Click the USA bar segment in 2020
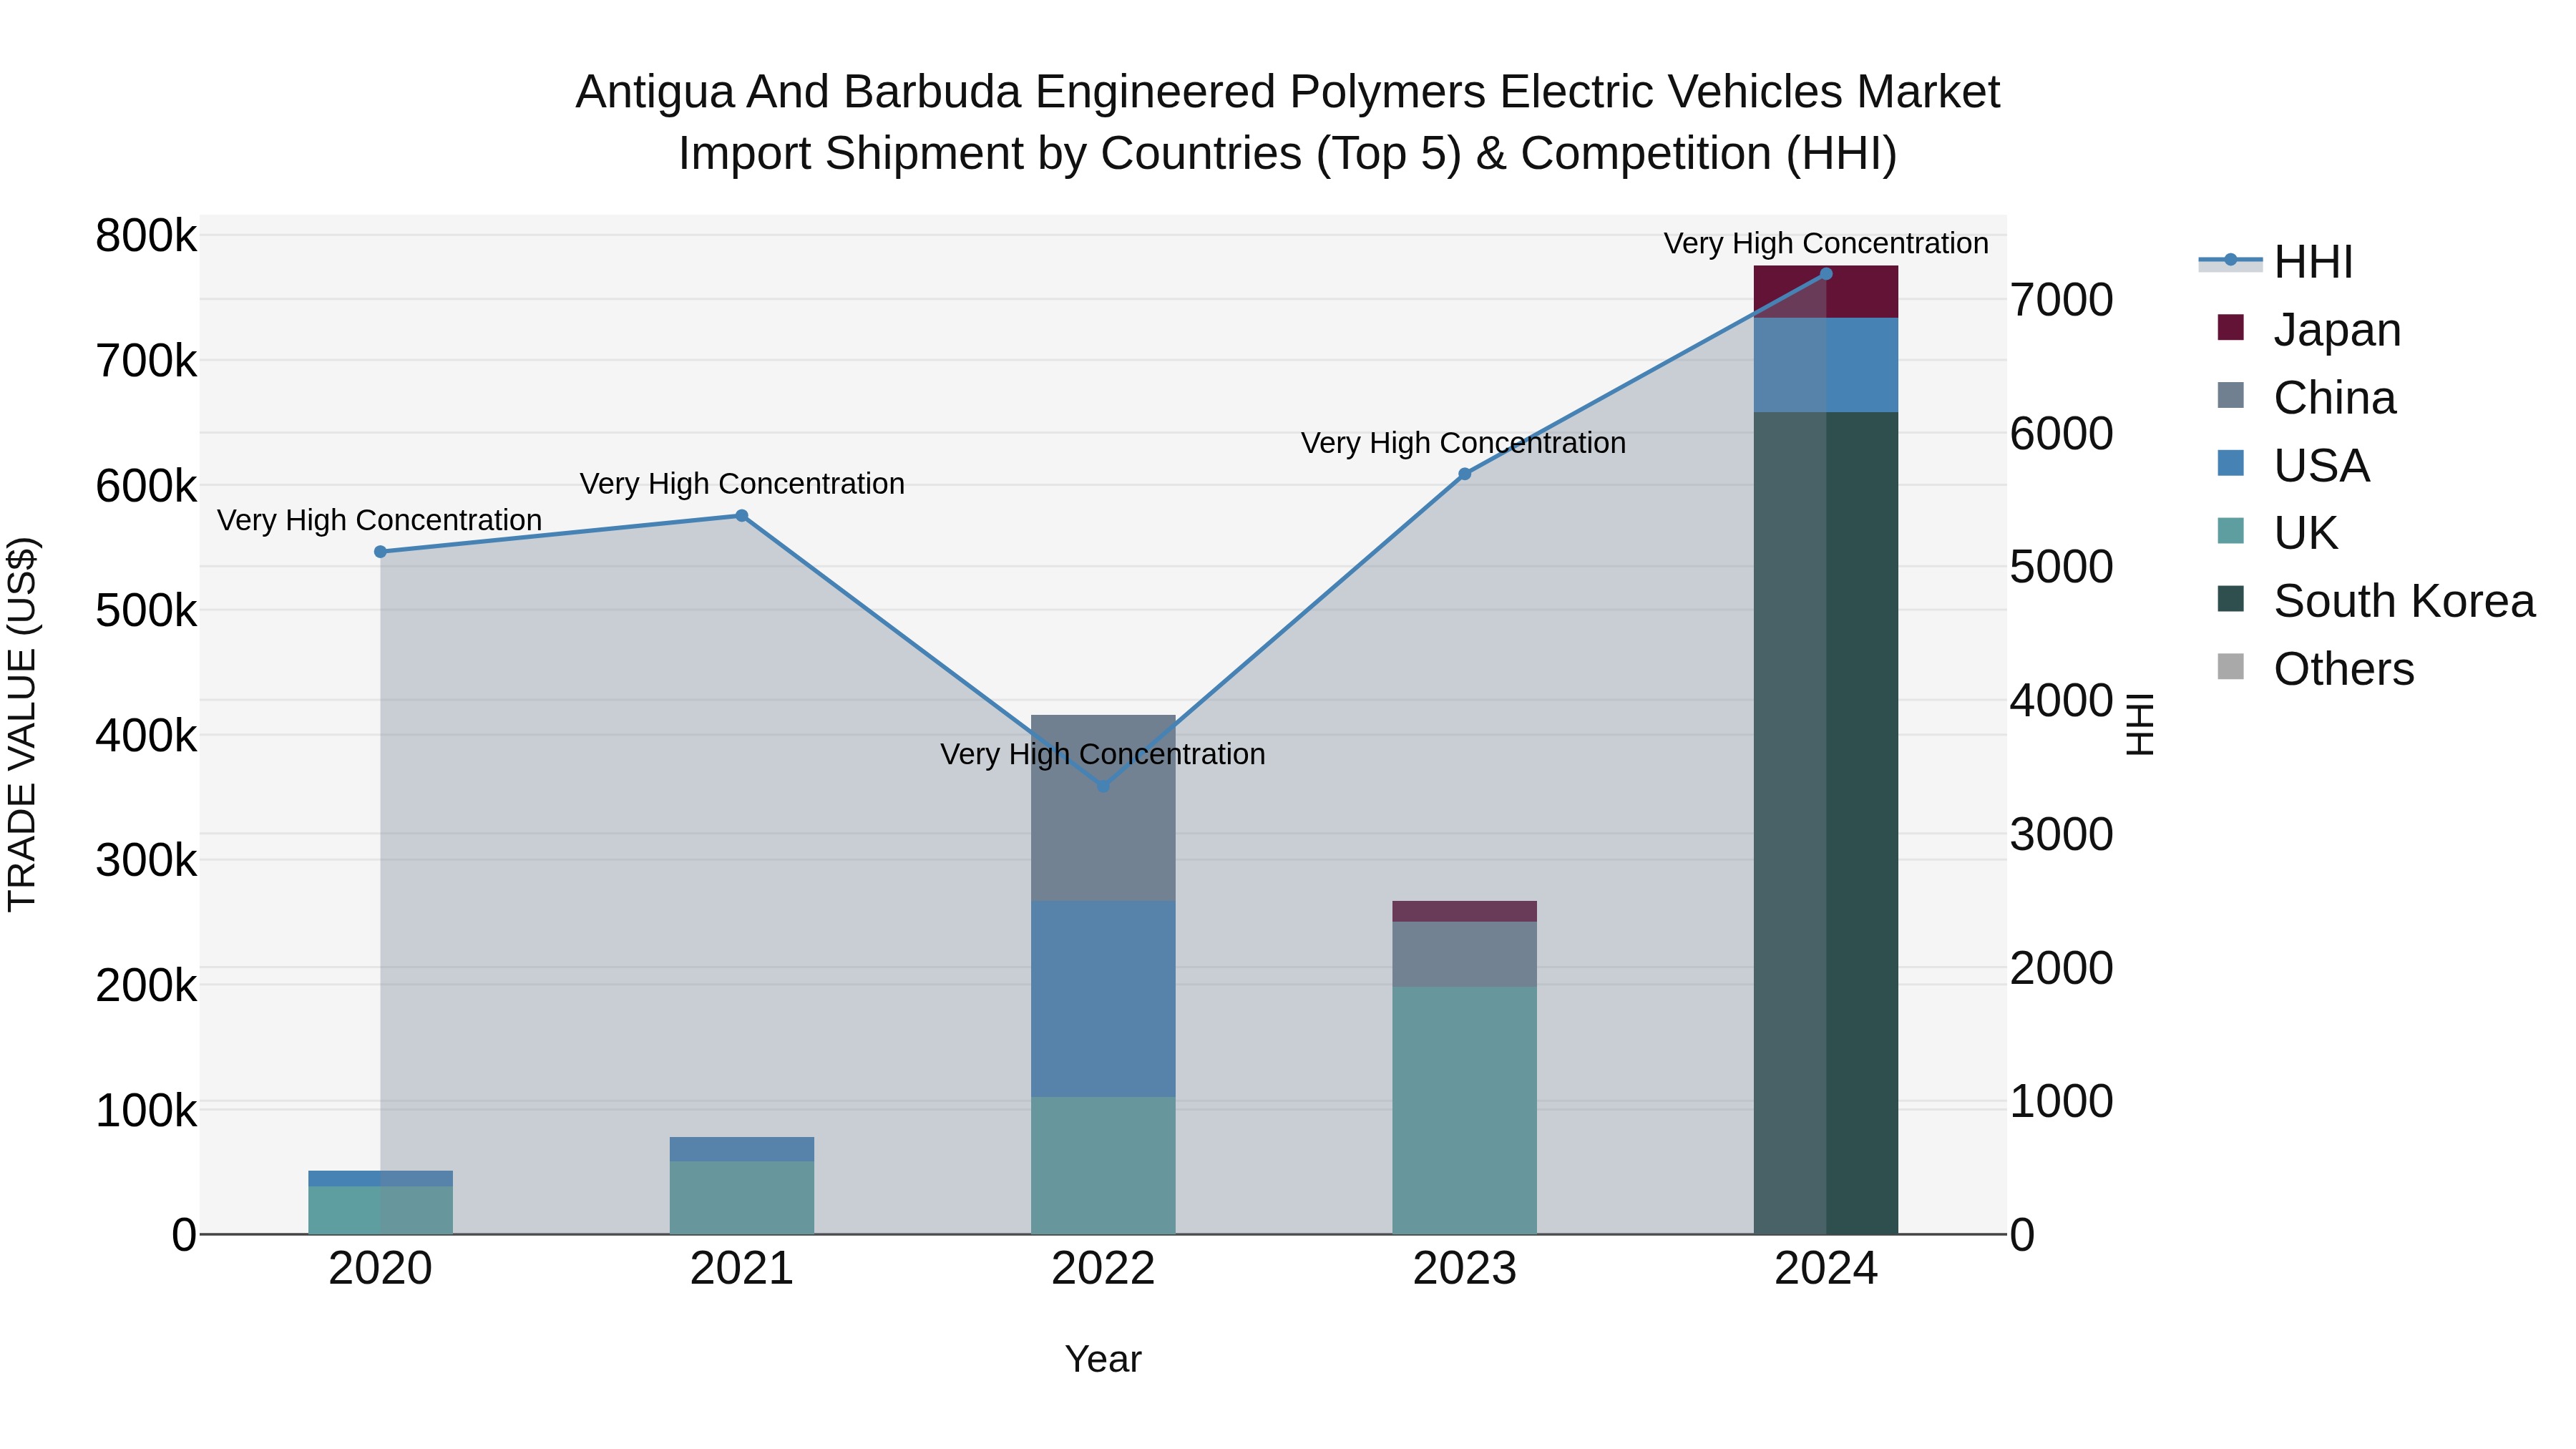 coord(380,1179)
